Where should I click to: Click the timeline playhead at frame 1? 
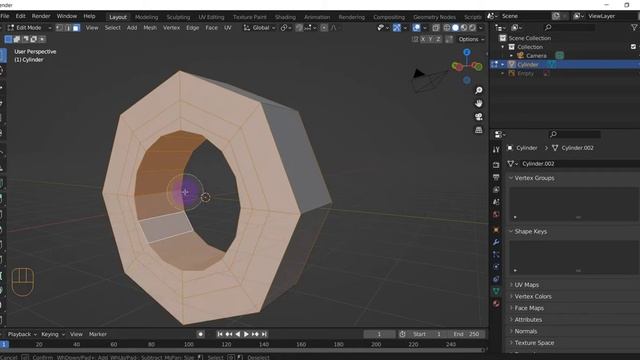4,344
